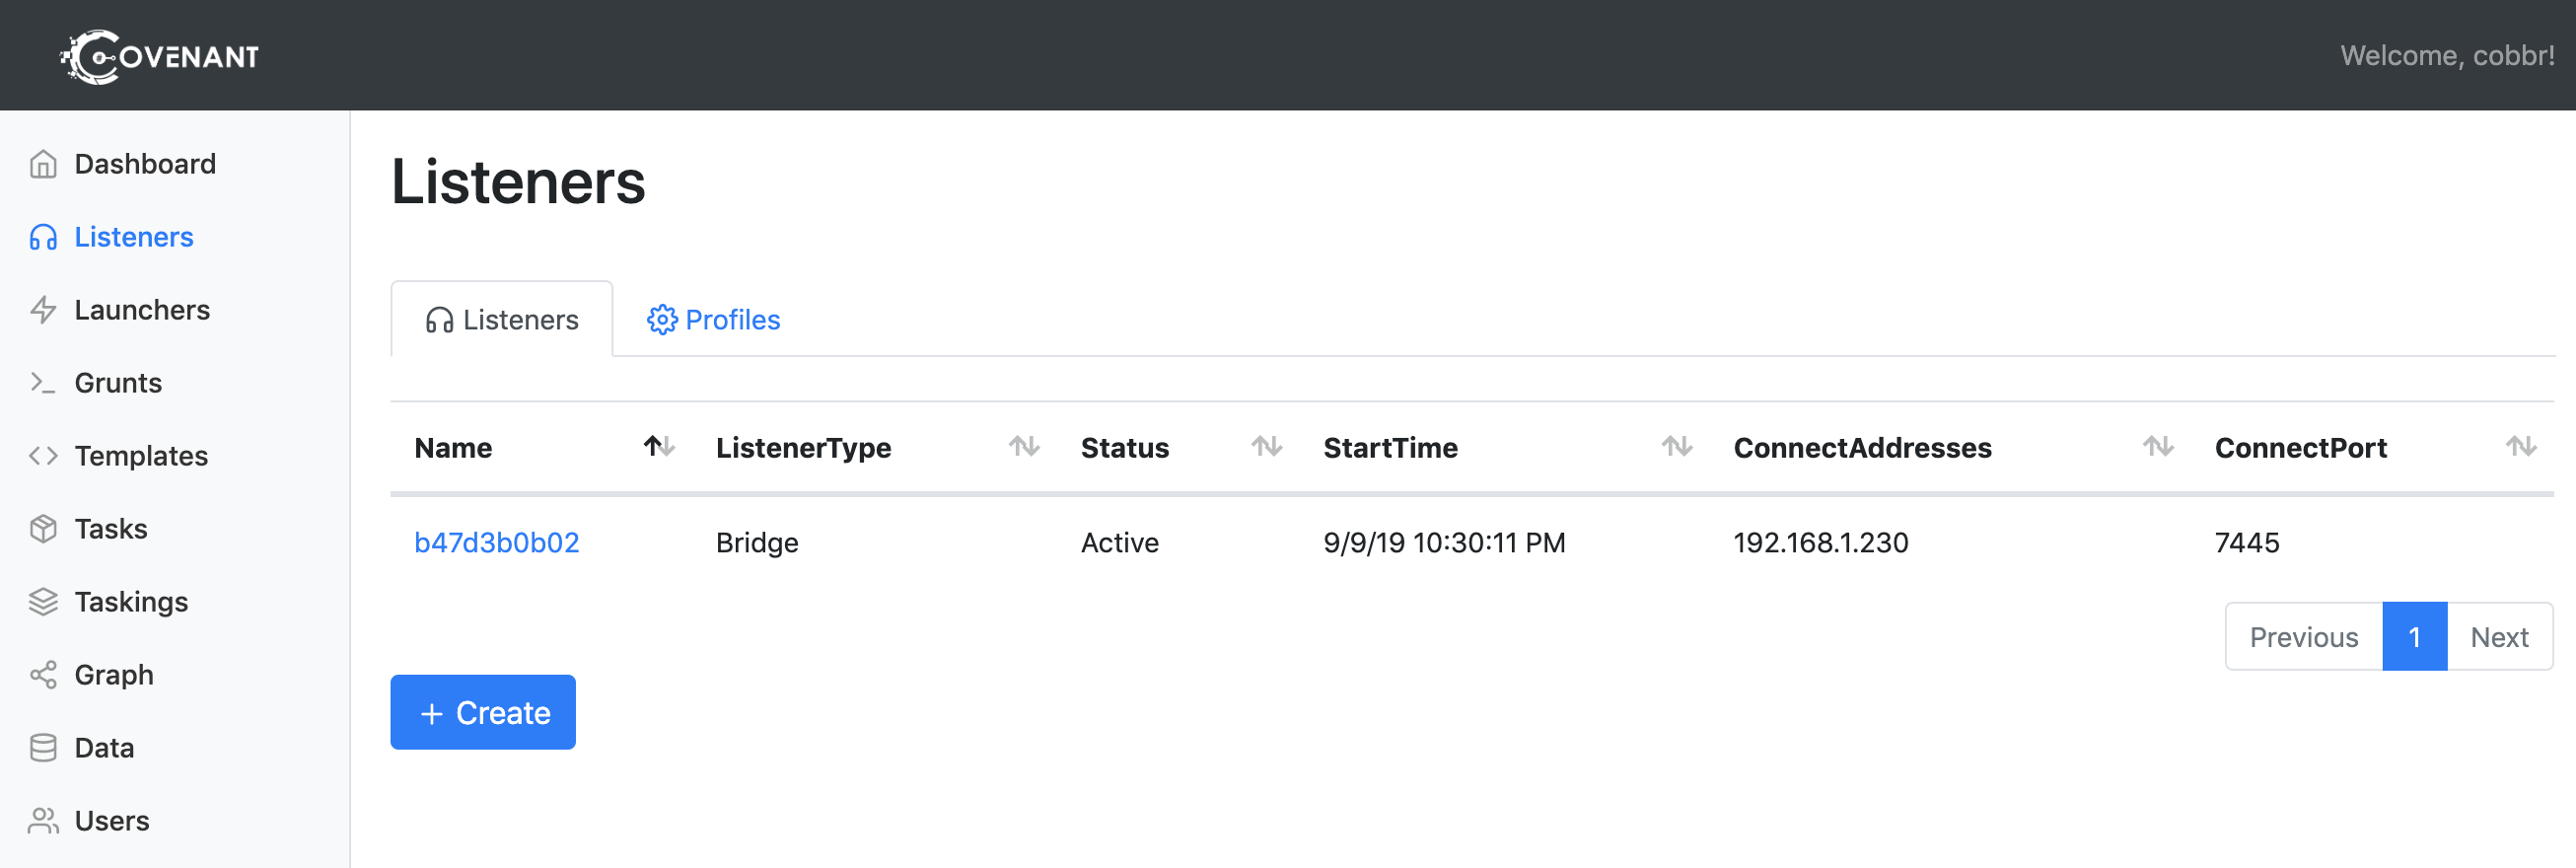The width and height of the screenshot is (2576, 868).
Task: Switch to the Profiles tab
Action: [713, 320]
